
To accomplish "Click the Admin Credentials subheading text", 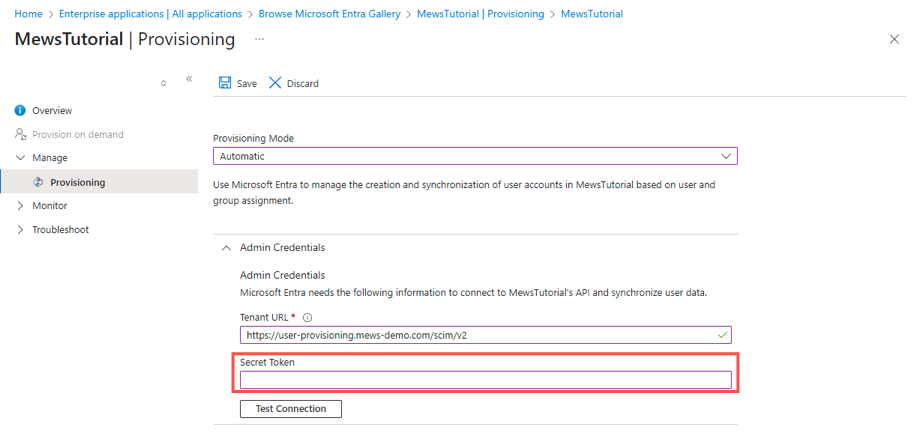I will (282, 275).
